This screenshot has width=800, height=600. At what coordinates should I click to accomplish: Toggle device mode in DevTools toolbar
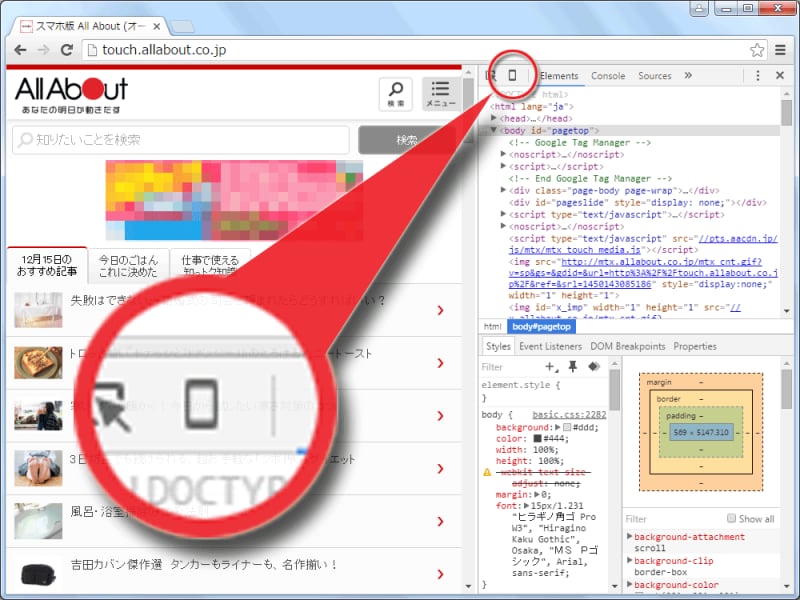512,76
